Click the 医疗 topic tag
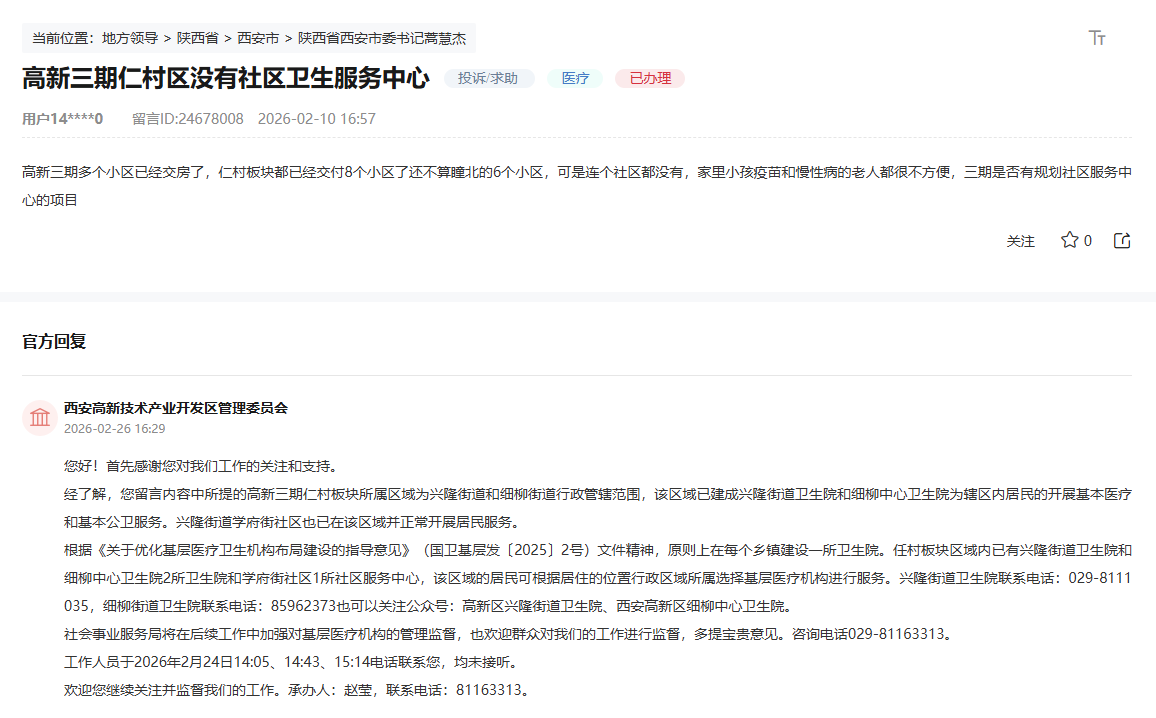Screen dimensions: 1156x718 tap(574, 78)
